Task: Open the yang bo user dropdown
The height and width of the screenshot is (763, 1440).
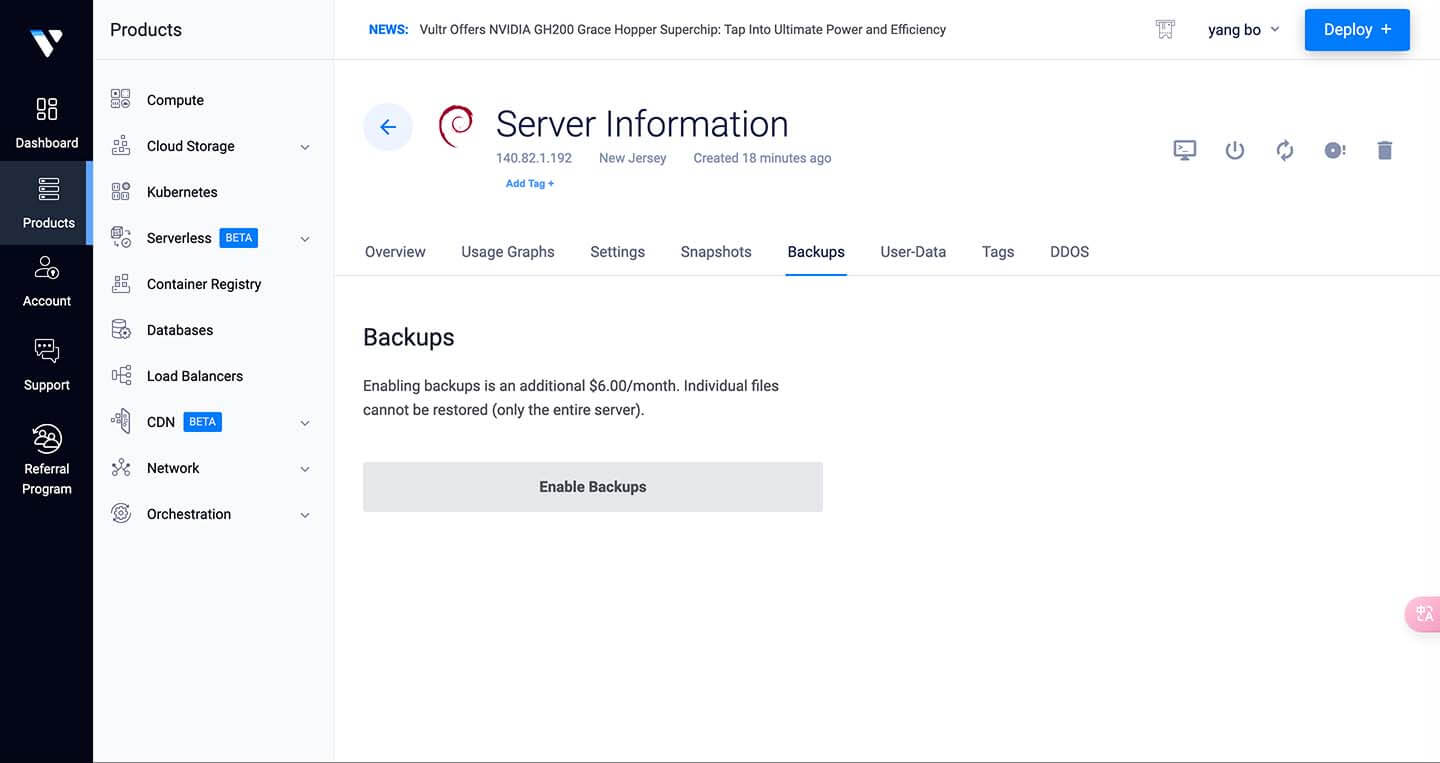Action: click(x=1243, y=30)
